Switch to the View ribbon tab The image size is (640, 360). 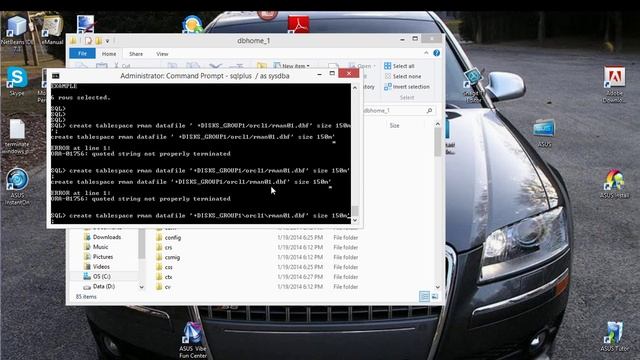click(162, 53)
